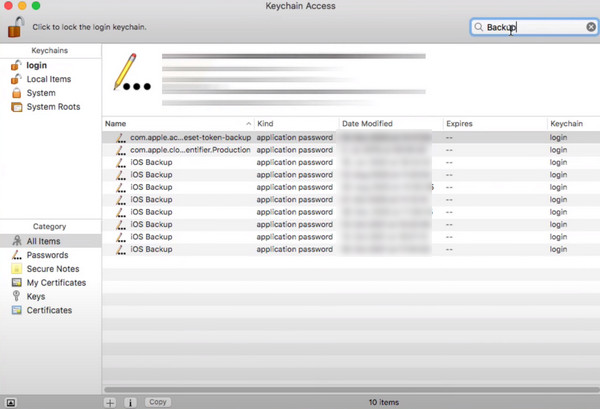Select the login keychain

[36, 65]
